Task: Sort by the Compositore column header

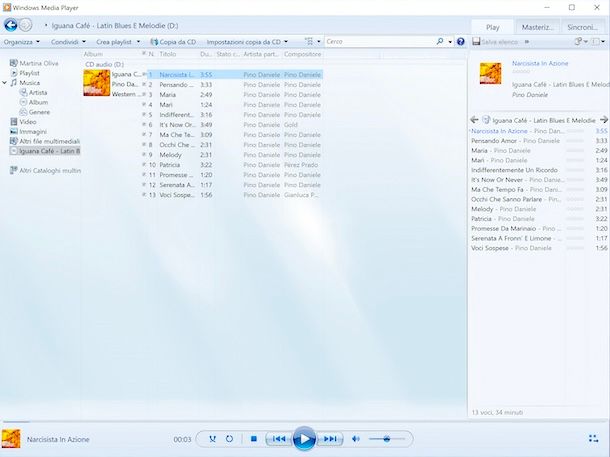Action: click(303, 54)
